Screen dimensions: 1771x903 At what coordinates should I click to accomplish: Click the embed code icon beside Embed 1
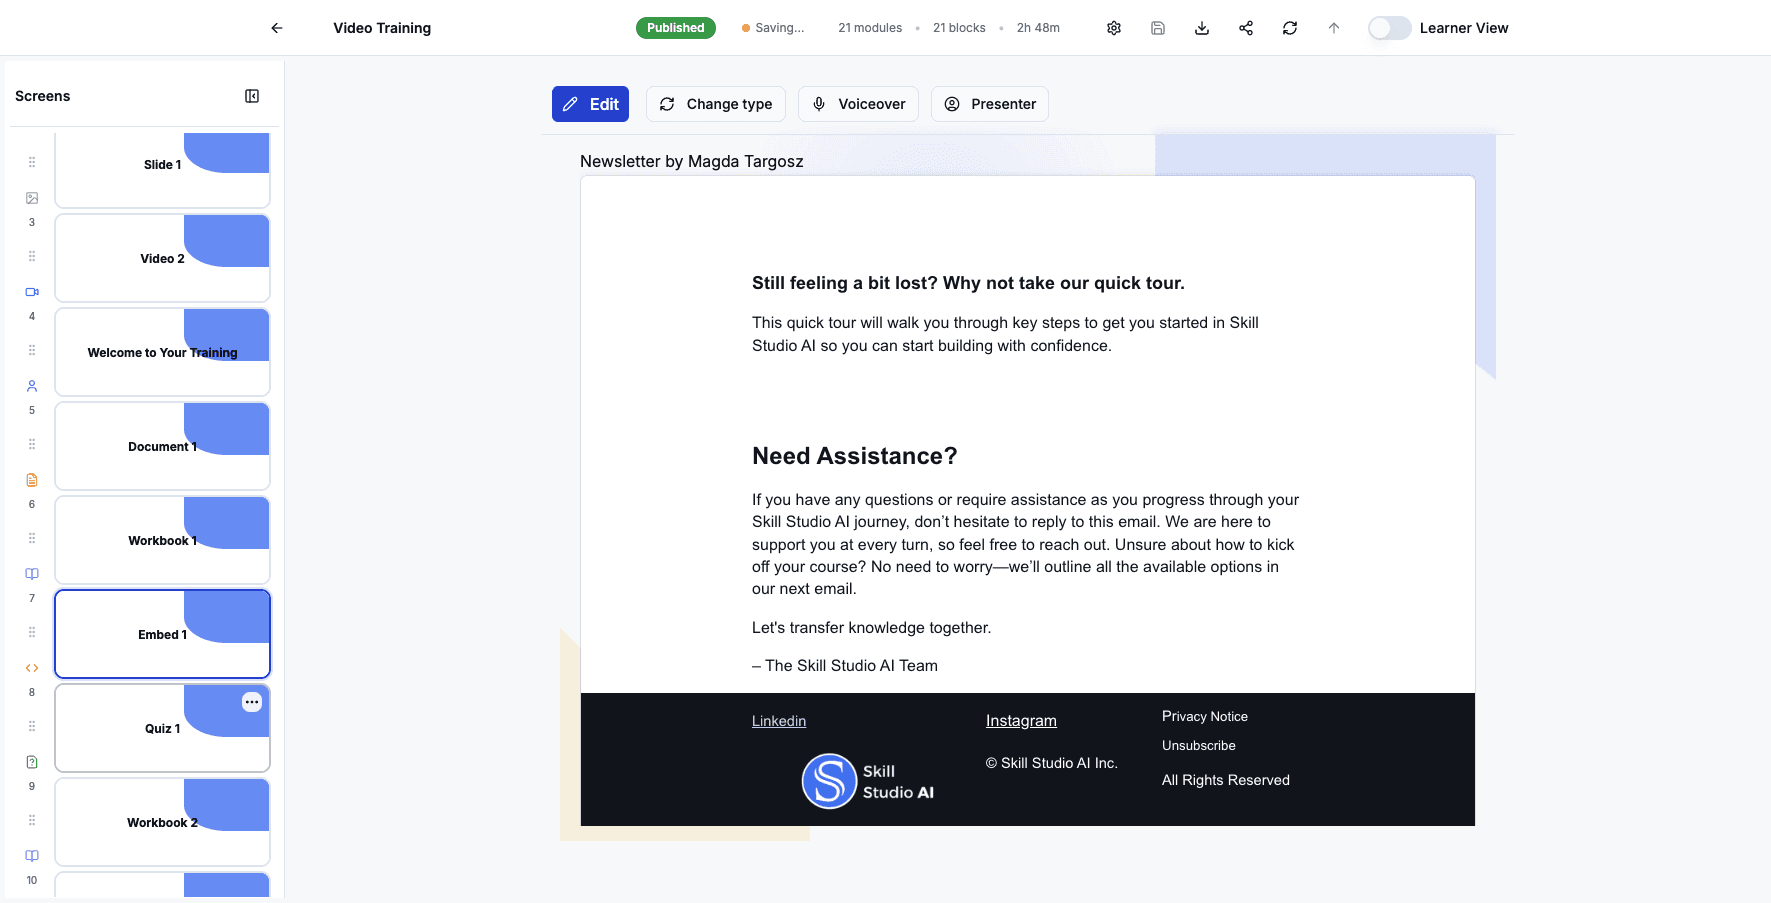pyautogui.click(x=31, y=667)
